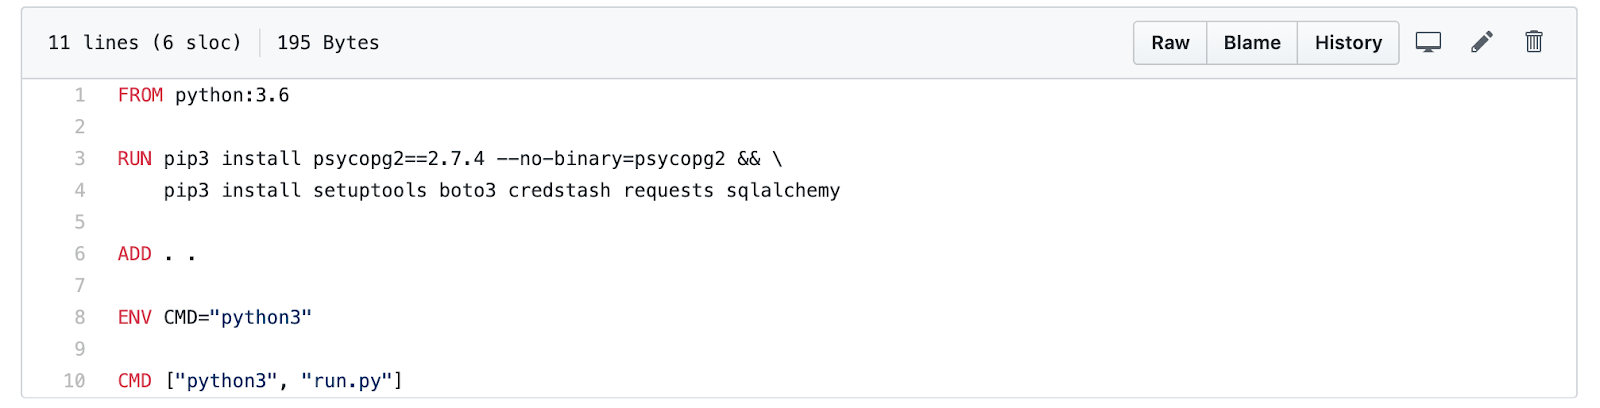Click the 195 Bytes file size label
The image size is (1600, 408).
tap(328, 43)
